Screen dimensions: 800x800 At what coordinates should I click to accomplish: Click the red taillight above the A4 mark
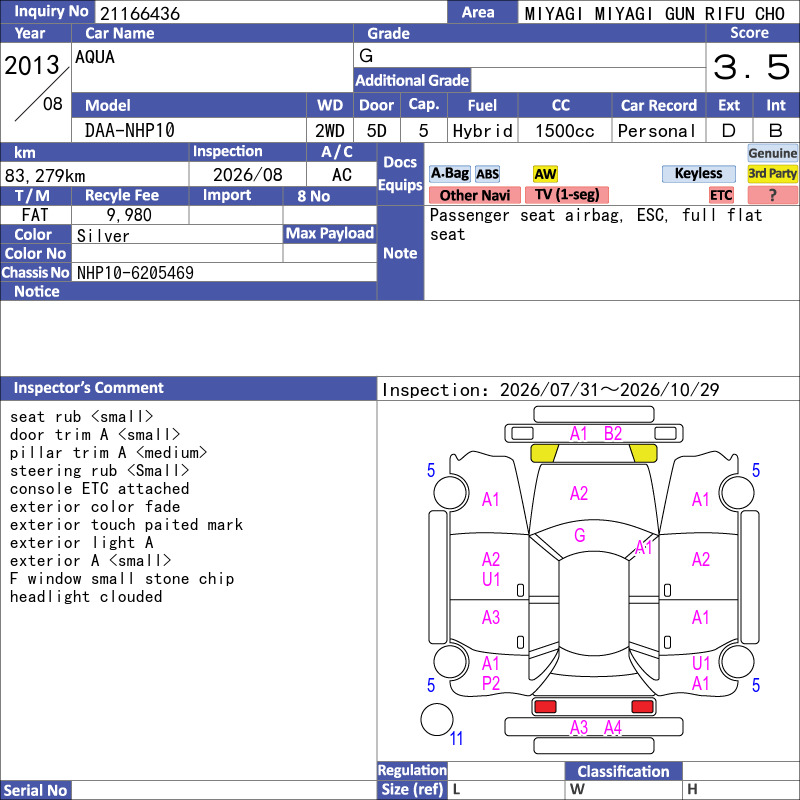(x=642, y=707)
